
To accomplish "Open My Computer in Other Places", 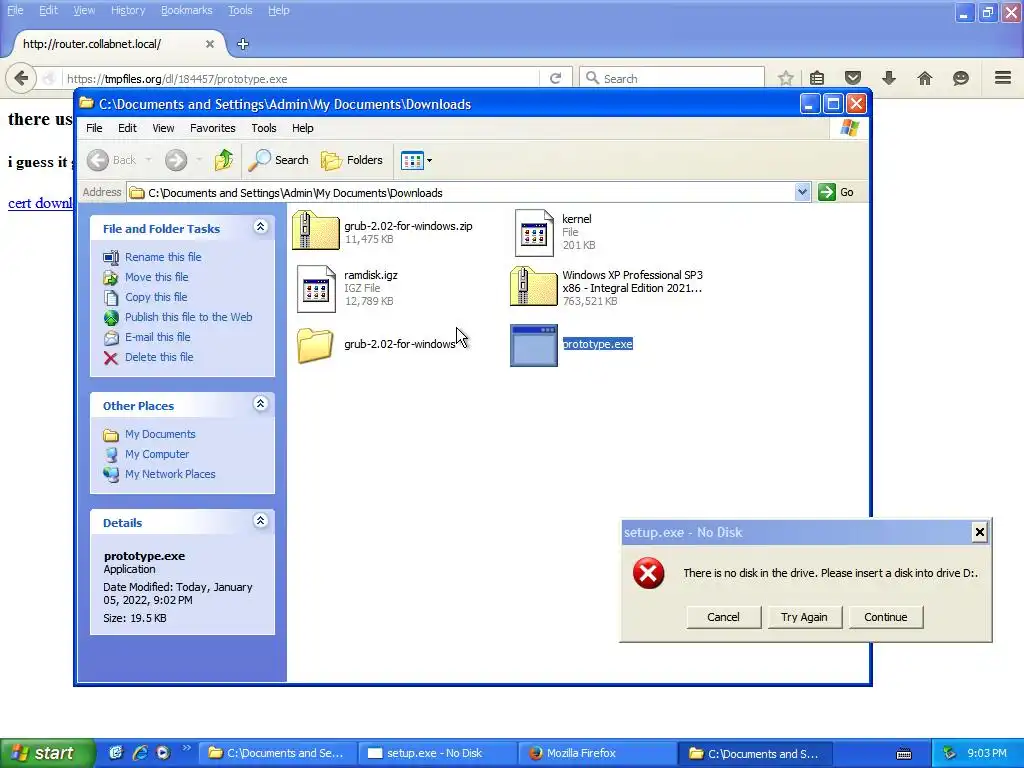I will (157, 454).
